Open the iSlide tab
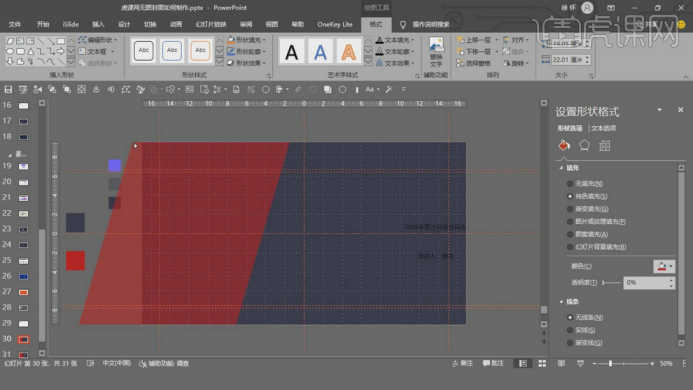Viewport: 693px width, 390px height. (70, 24)
